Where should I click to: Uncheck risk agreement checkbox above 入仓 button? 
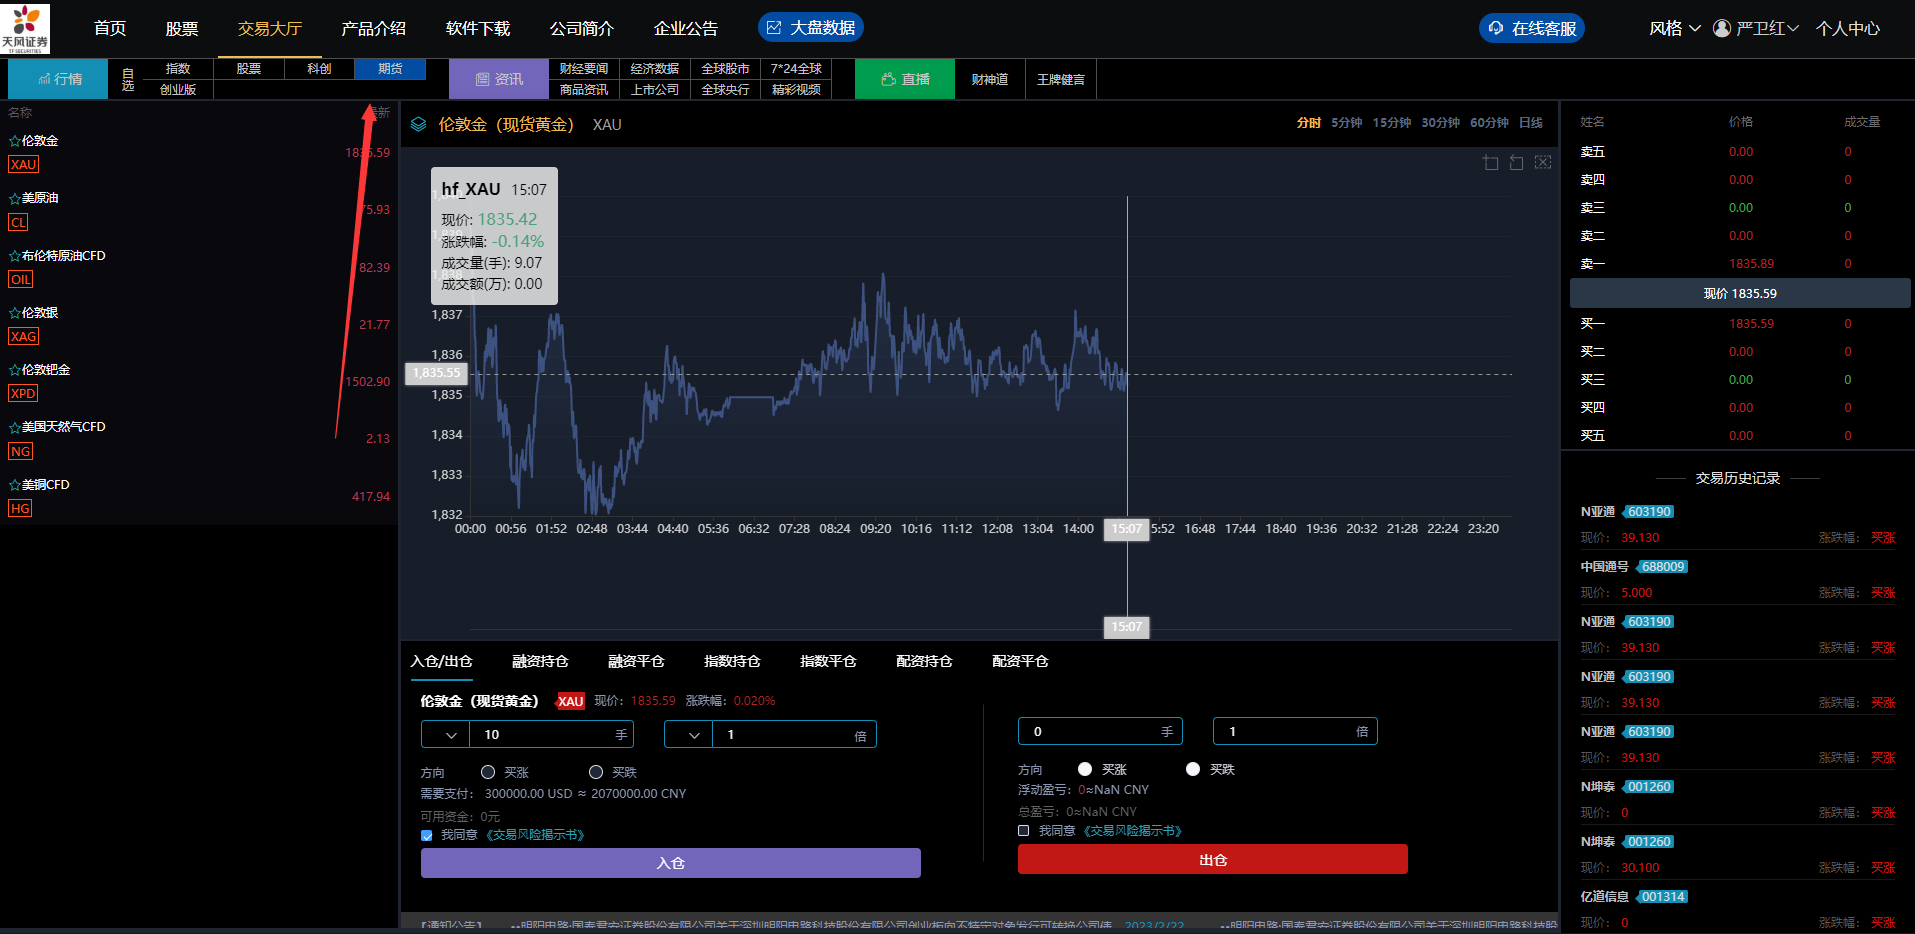tap(427, 835)
